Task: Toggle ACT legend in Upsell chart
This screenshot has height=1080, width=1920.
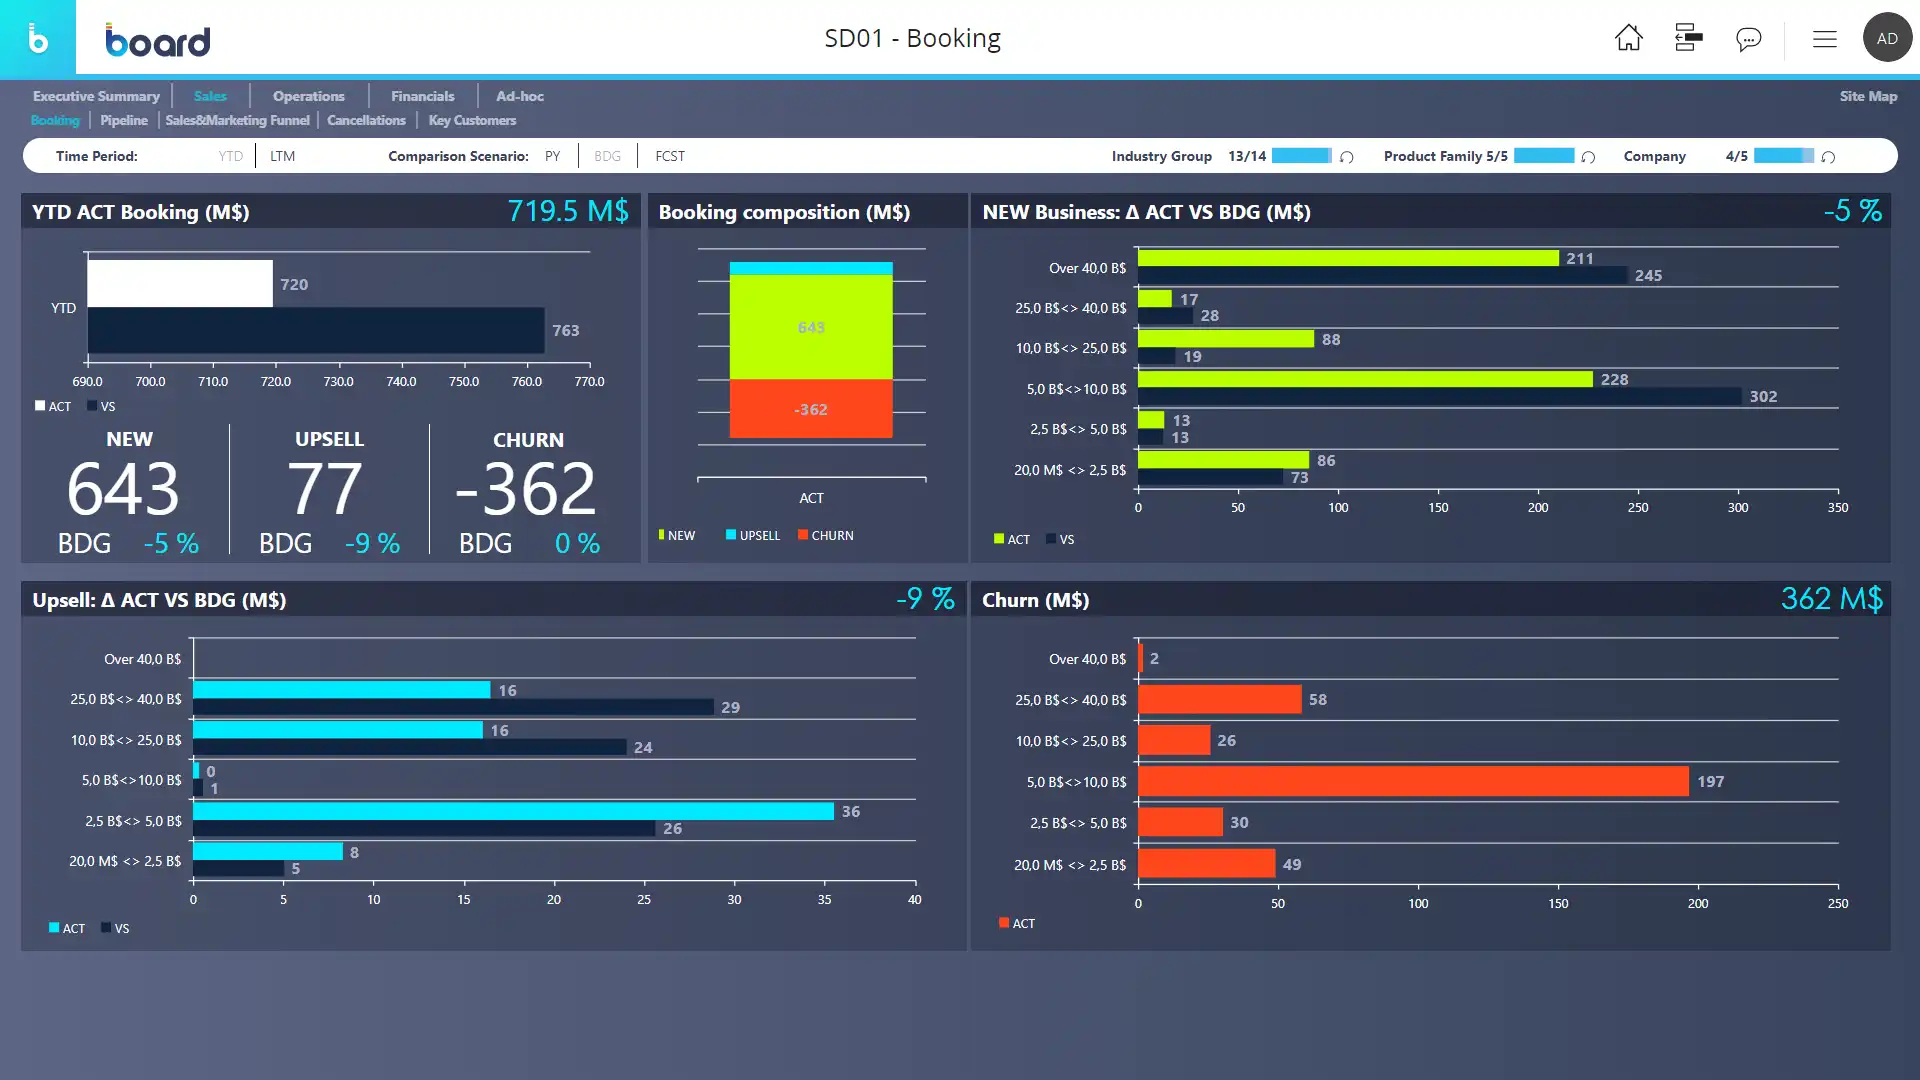Action: pyautogui.click(x=67, y=928)
